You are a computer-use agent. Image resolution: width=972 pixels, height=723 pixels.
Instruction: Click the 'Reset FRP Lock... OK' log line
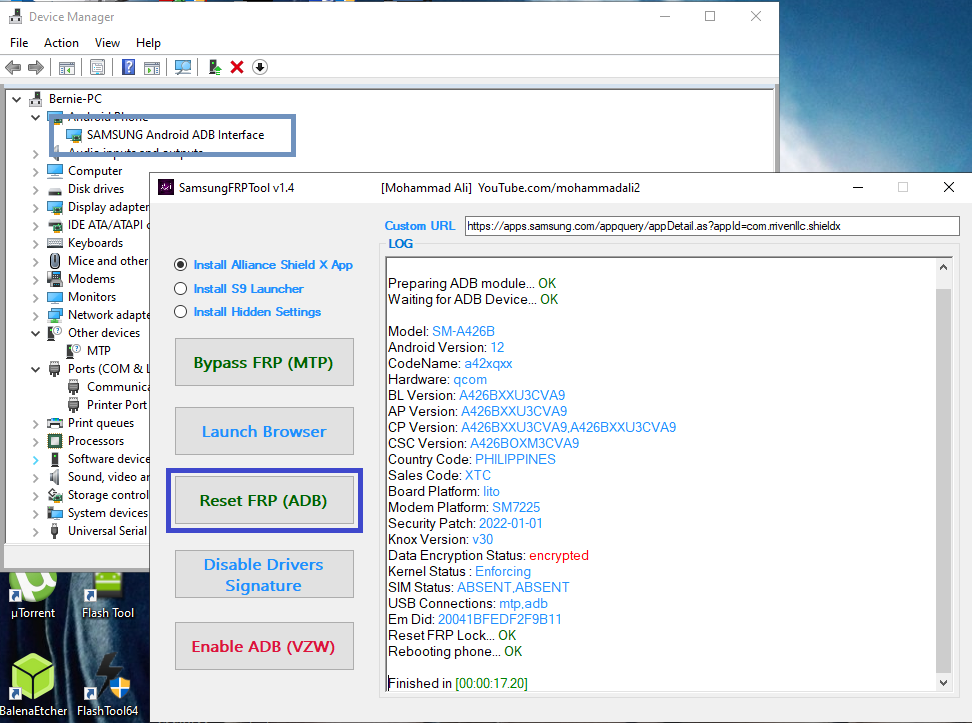click(x=452, y=636)
